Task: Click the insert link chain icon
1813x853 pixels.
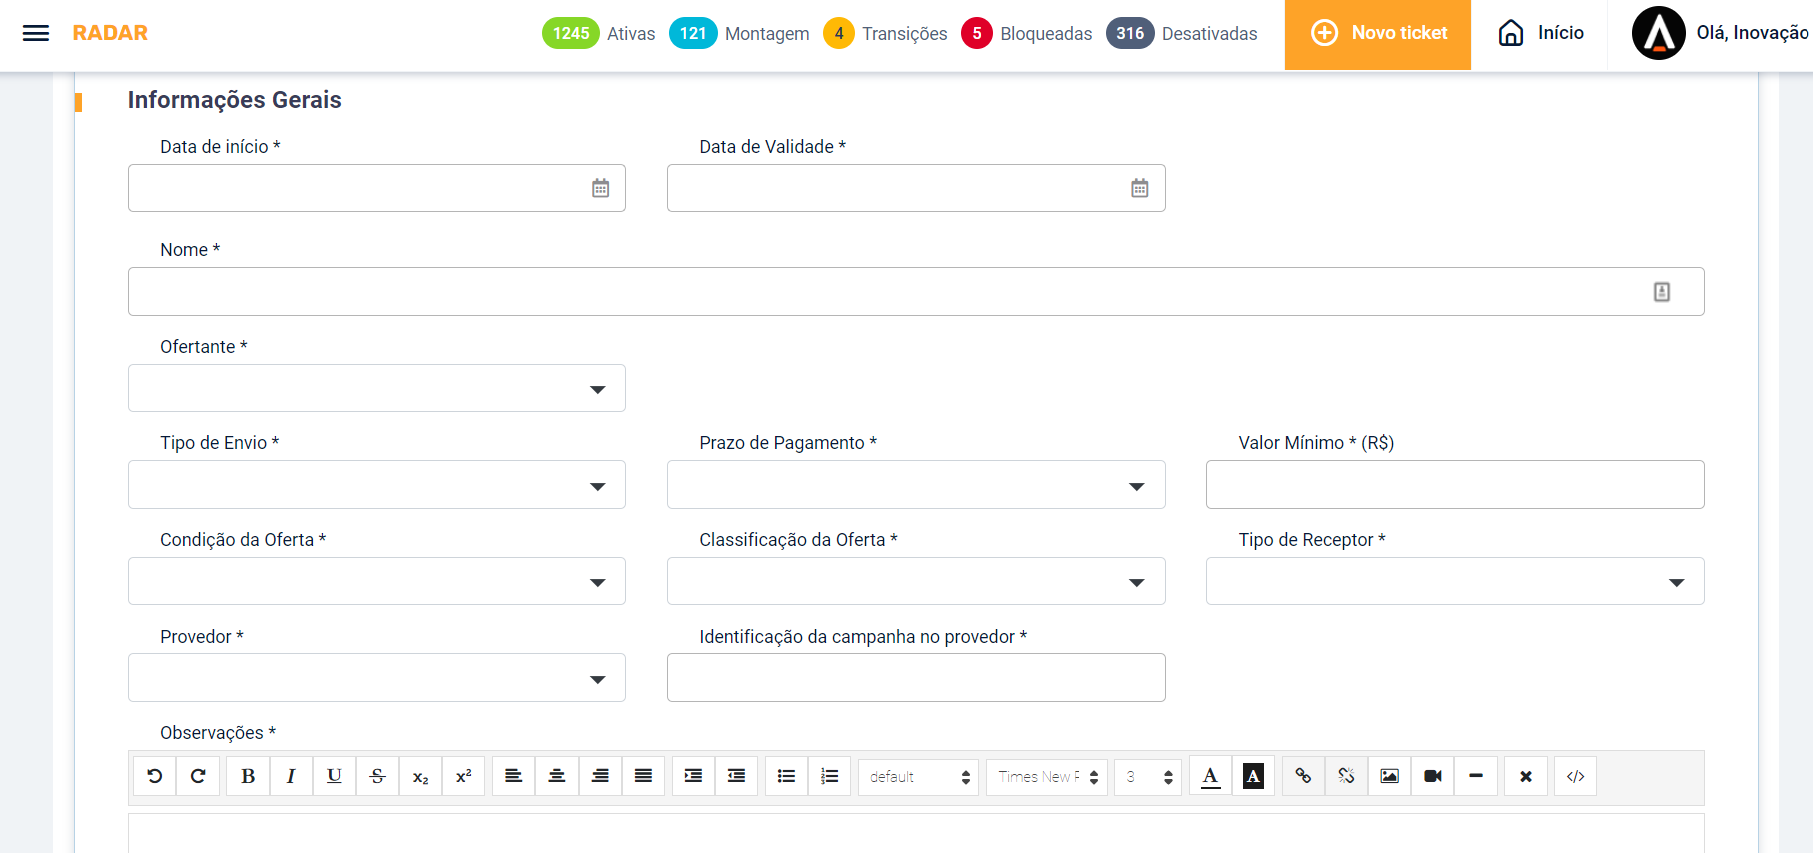Action: (x=1303, y=776)
